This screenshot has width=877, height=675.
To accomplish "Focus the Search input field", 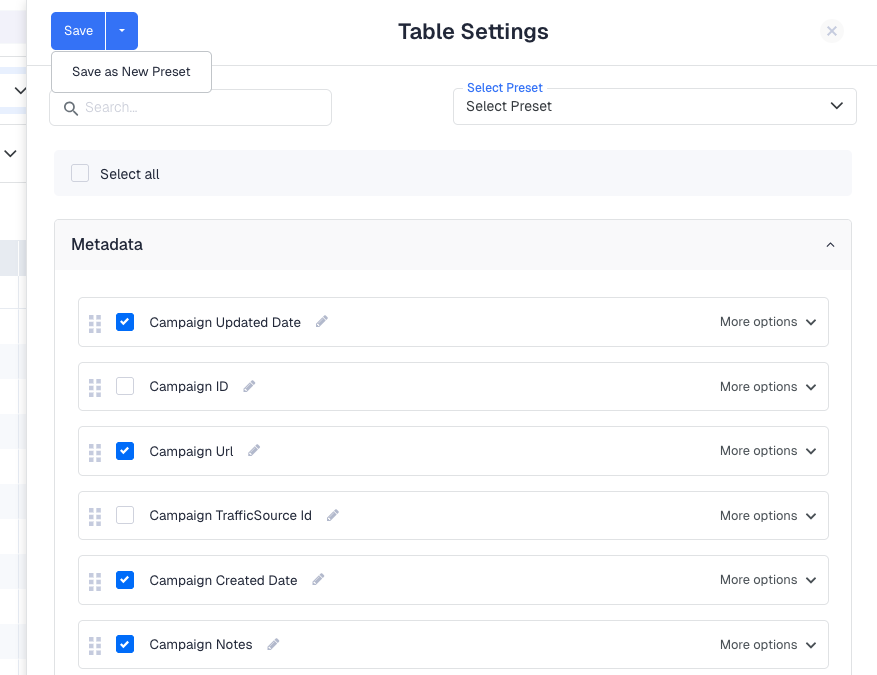I will point(200,107).
